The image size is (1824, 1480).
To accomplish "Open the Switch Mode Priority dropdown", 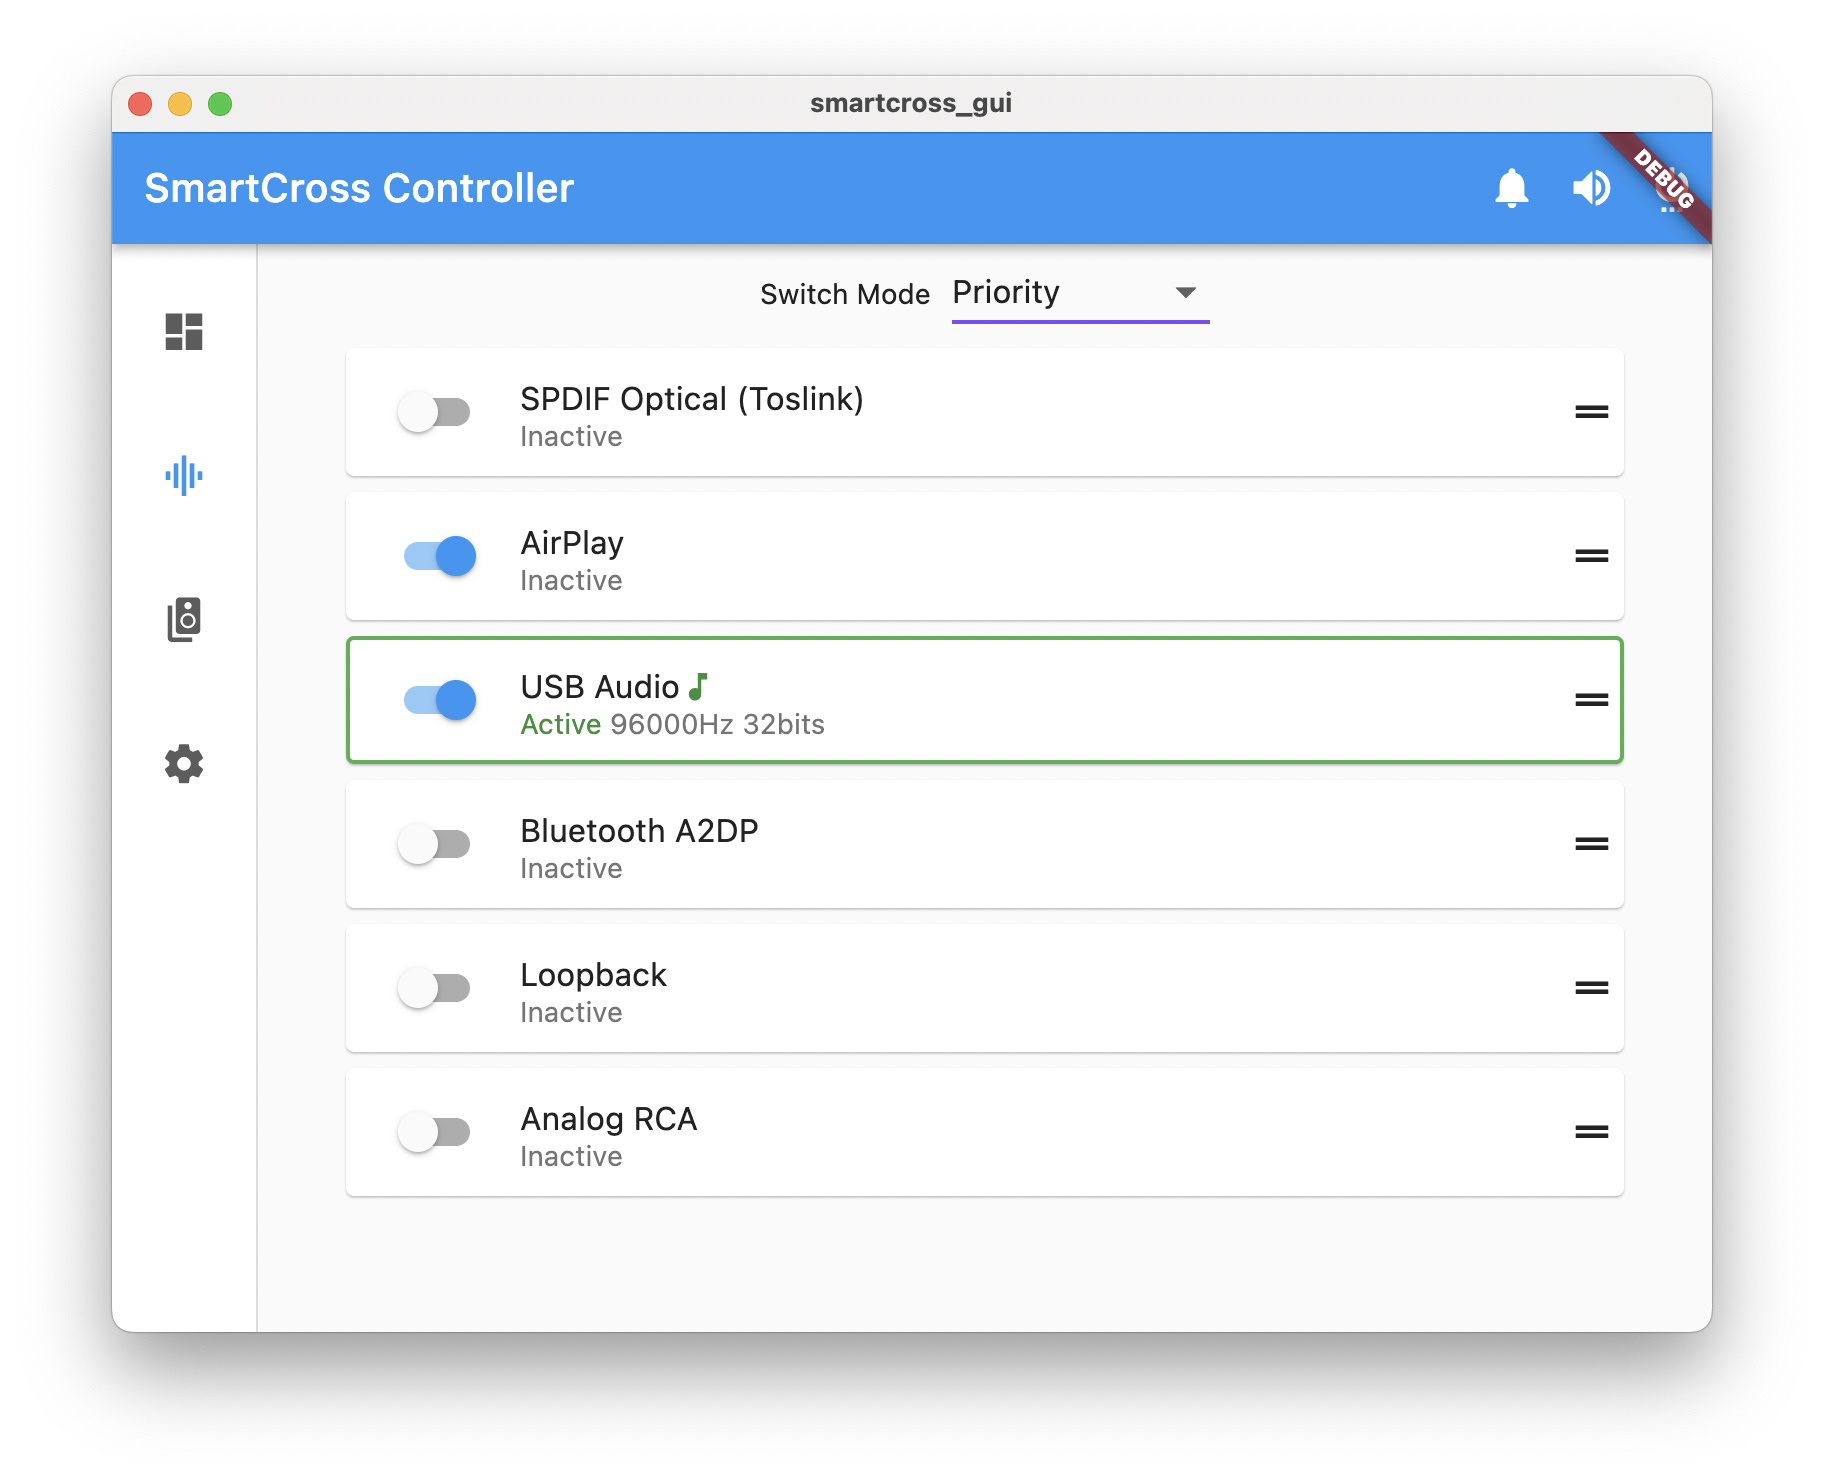I will coord(1080,294).
